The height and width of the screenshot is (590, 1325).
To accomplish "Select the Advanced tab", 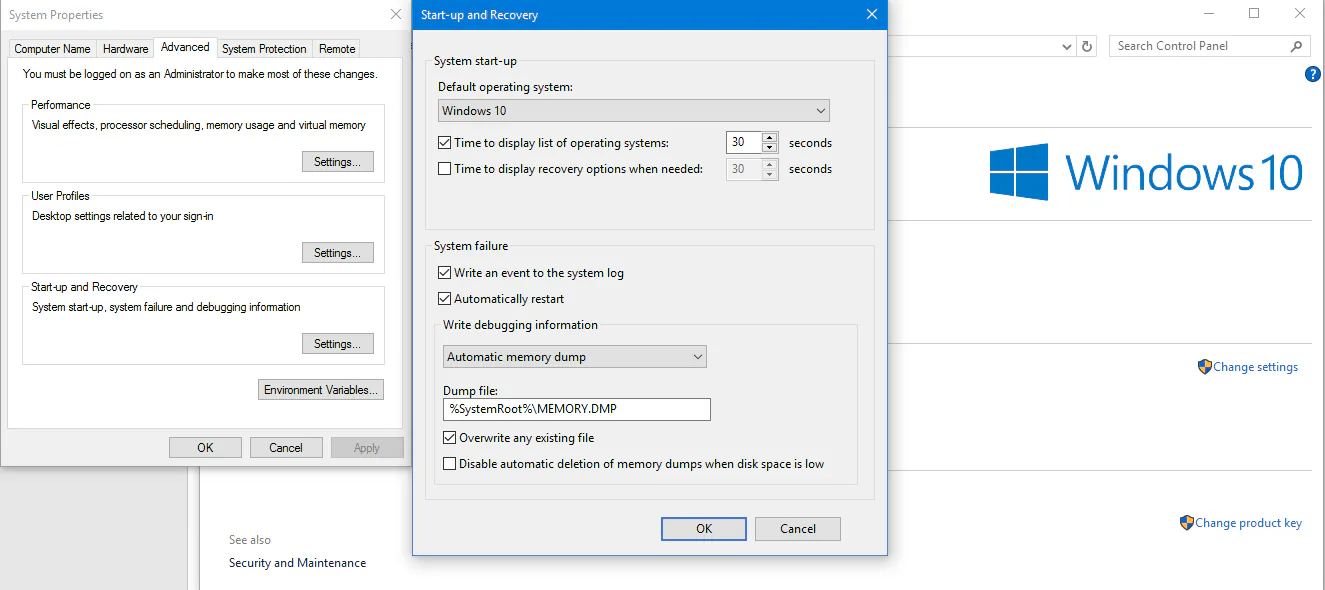I will pyautogui.click(x=185, y=47).
